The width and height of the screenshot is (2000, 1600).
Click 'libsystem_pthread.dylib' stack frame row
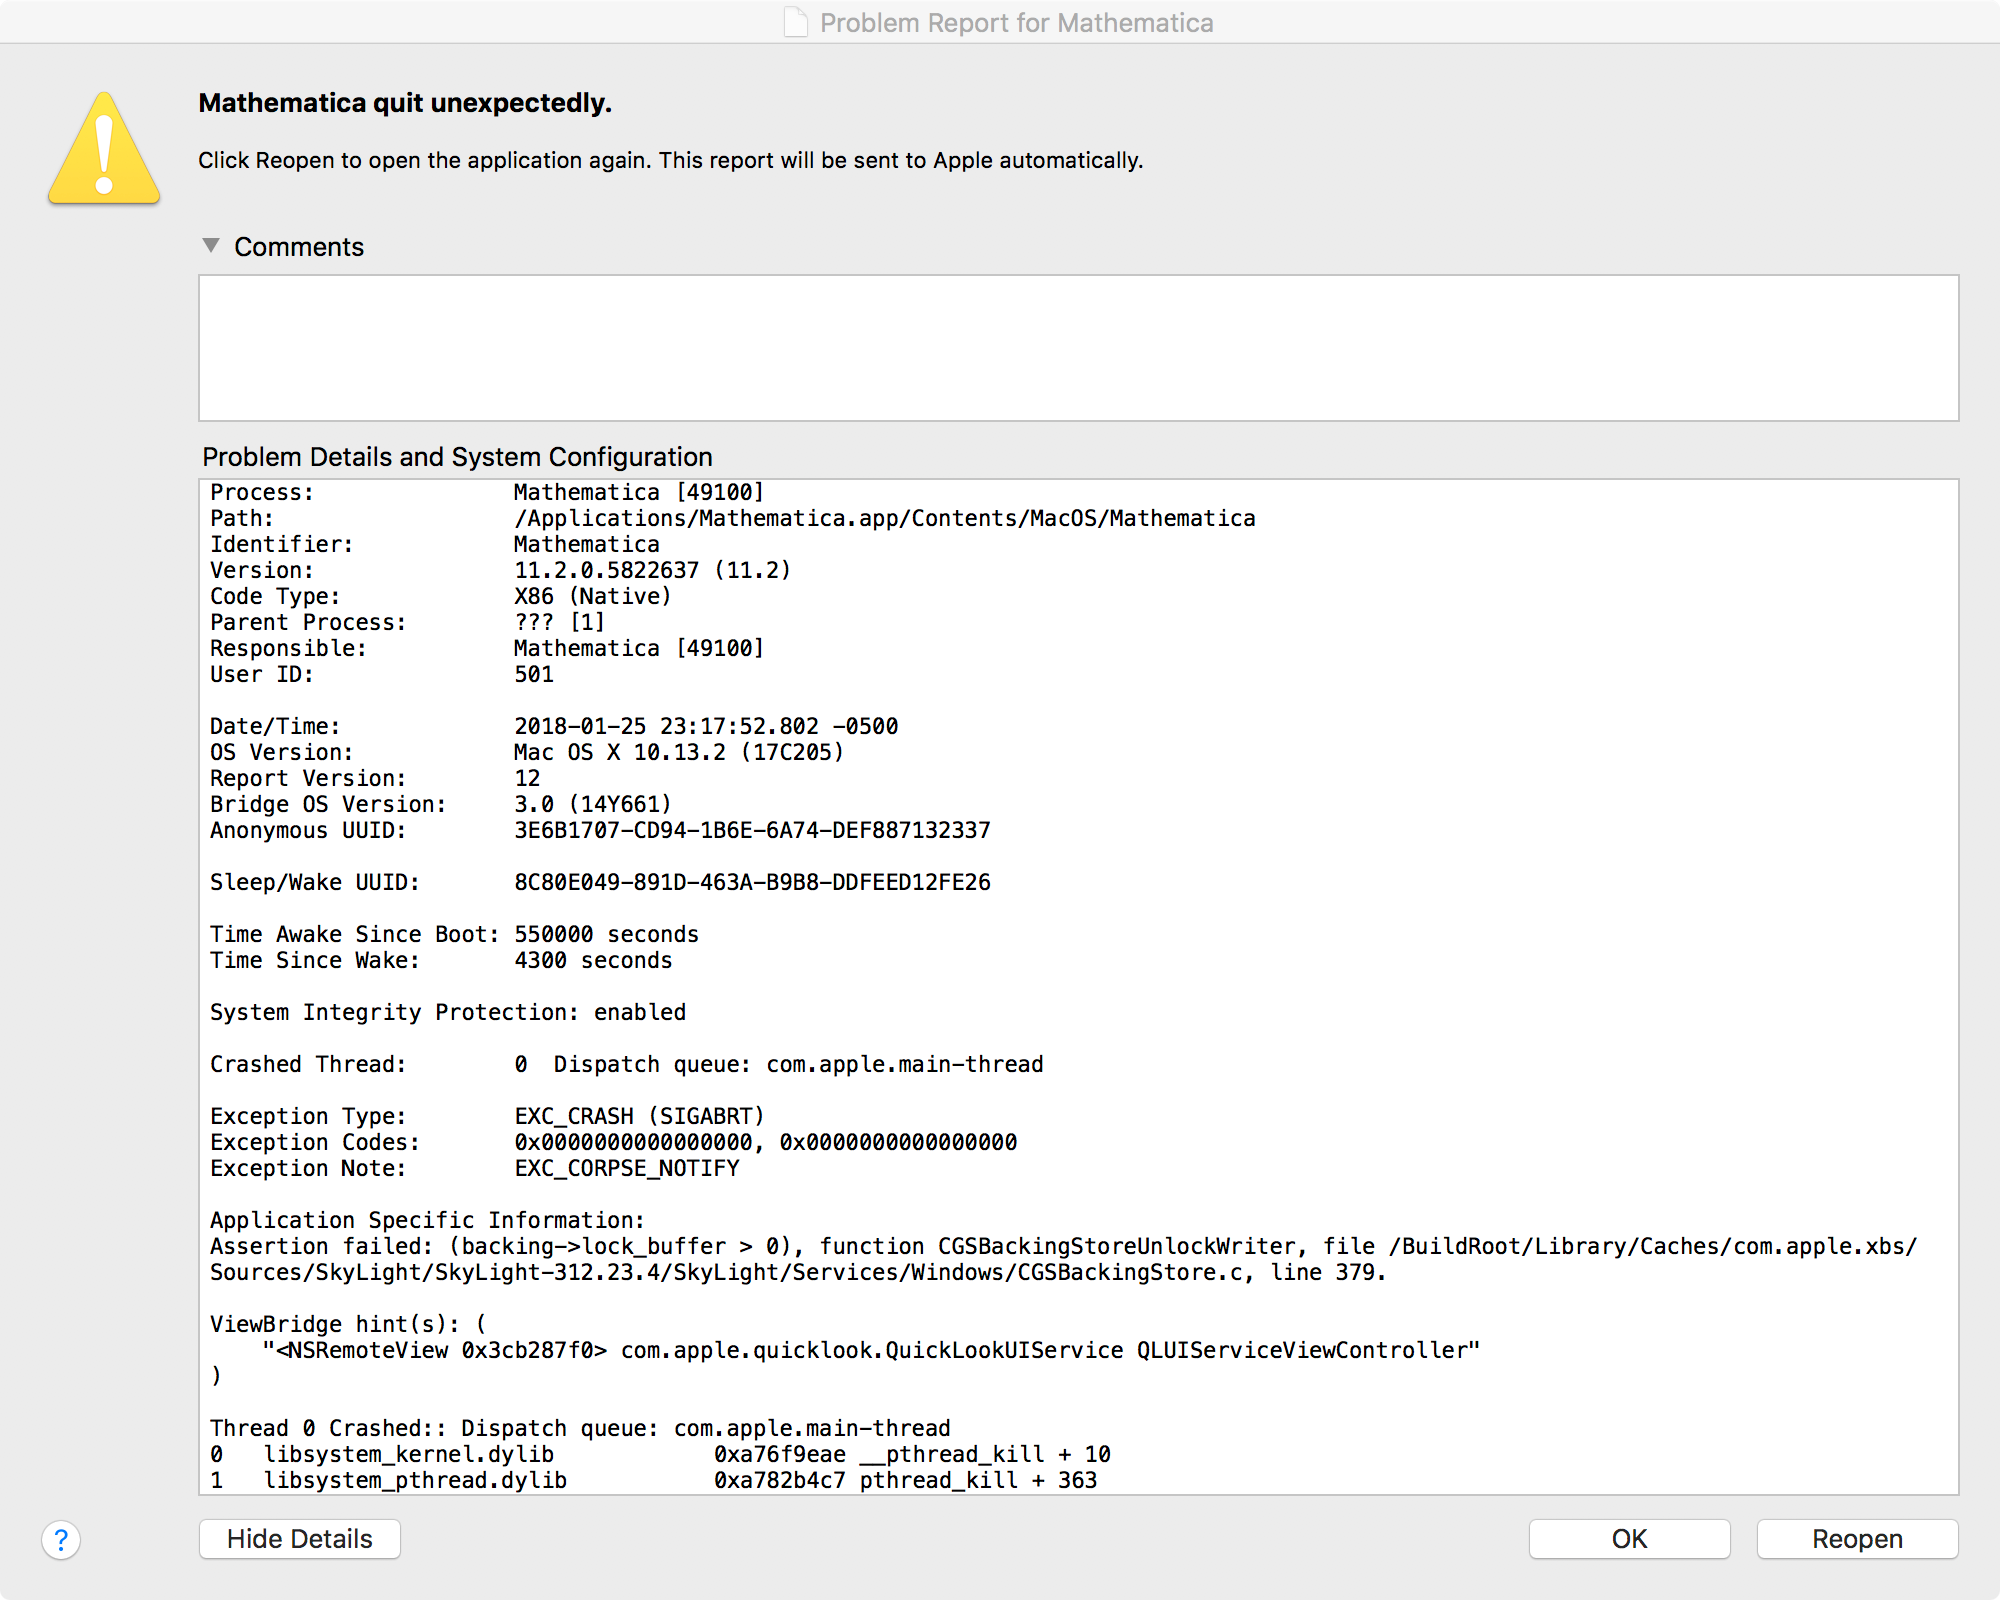coord(654,1480)
